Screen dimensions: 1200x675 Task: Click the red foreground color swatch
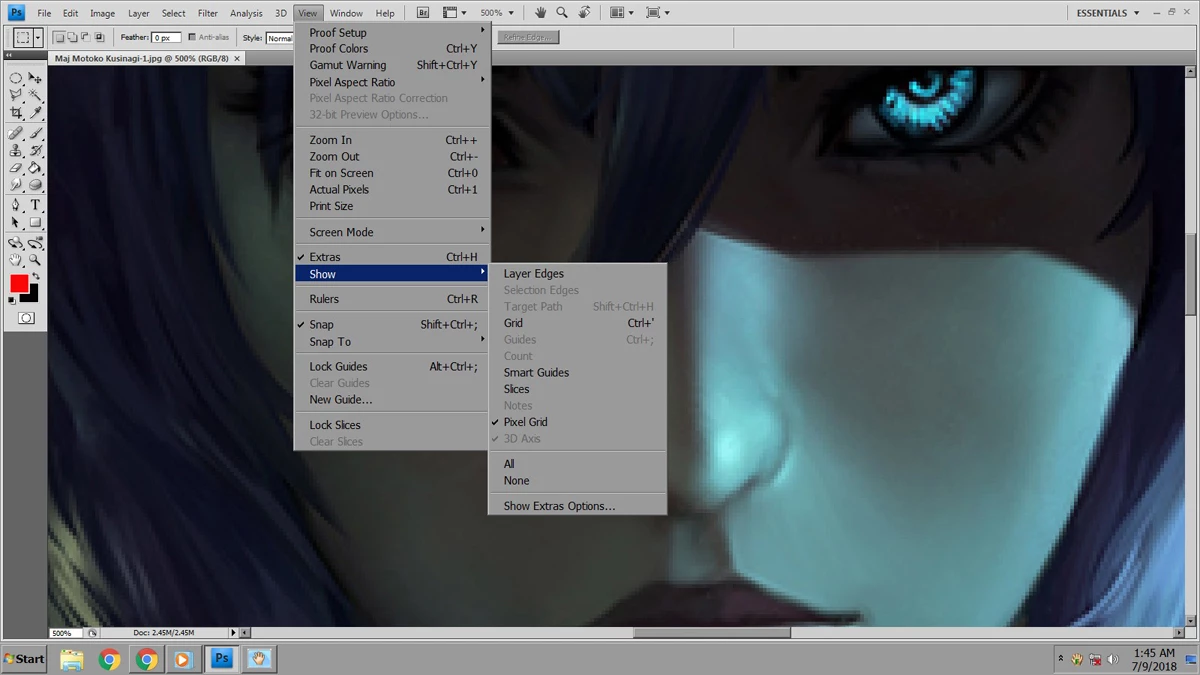point(19,284)
